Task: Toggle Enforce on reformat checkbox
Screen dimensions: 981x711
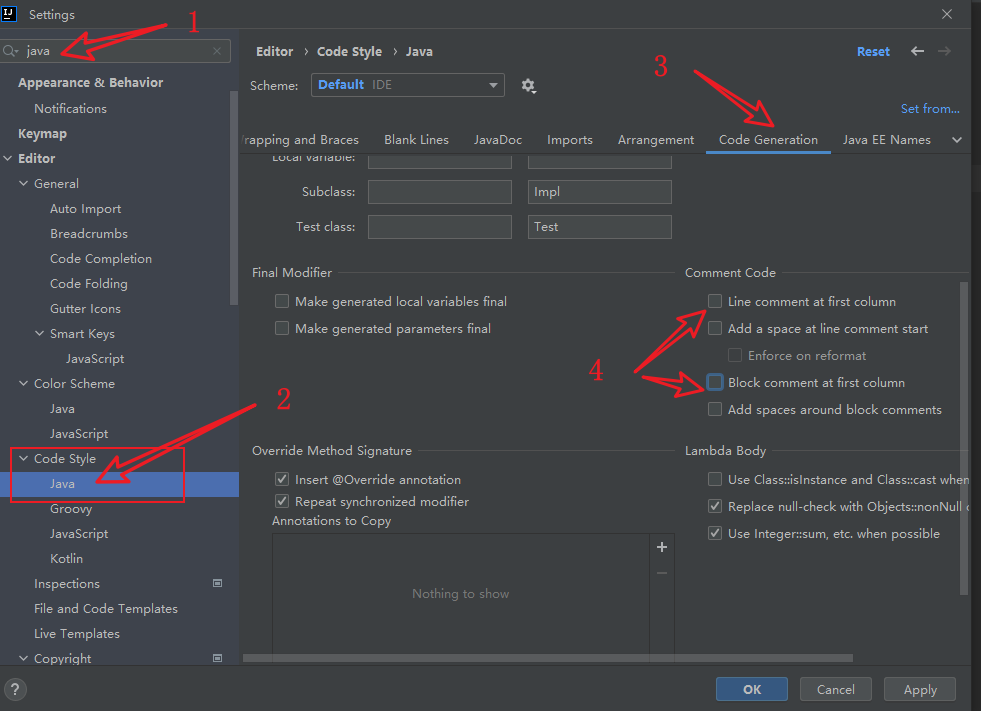Action: 734,356
